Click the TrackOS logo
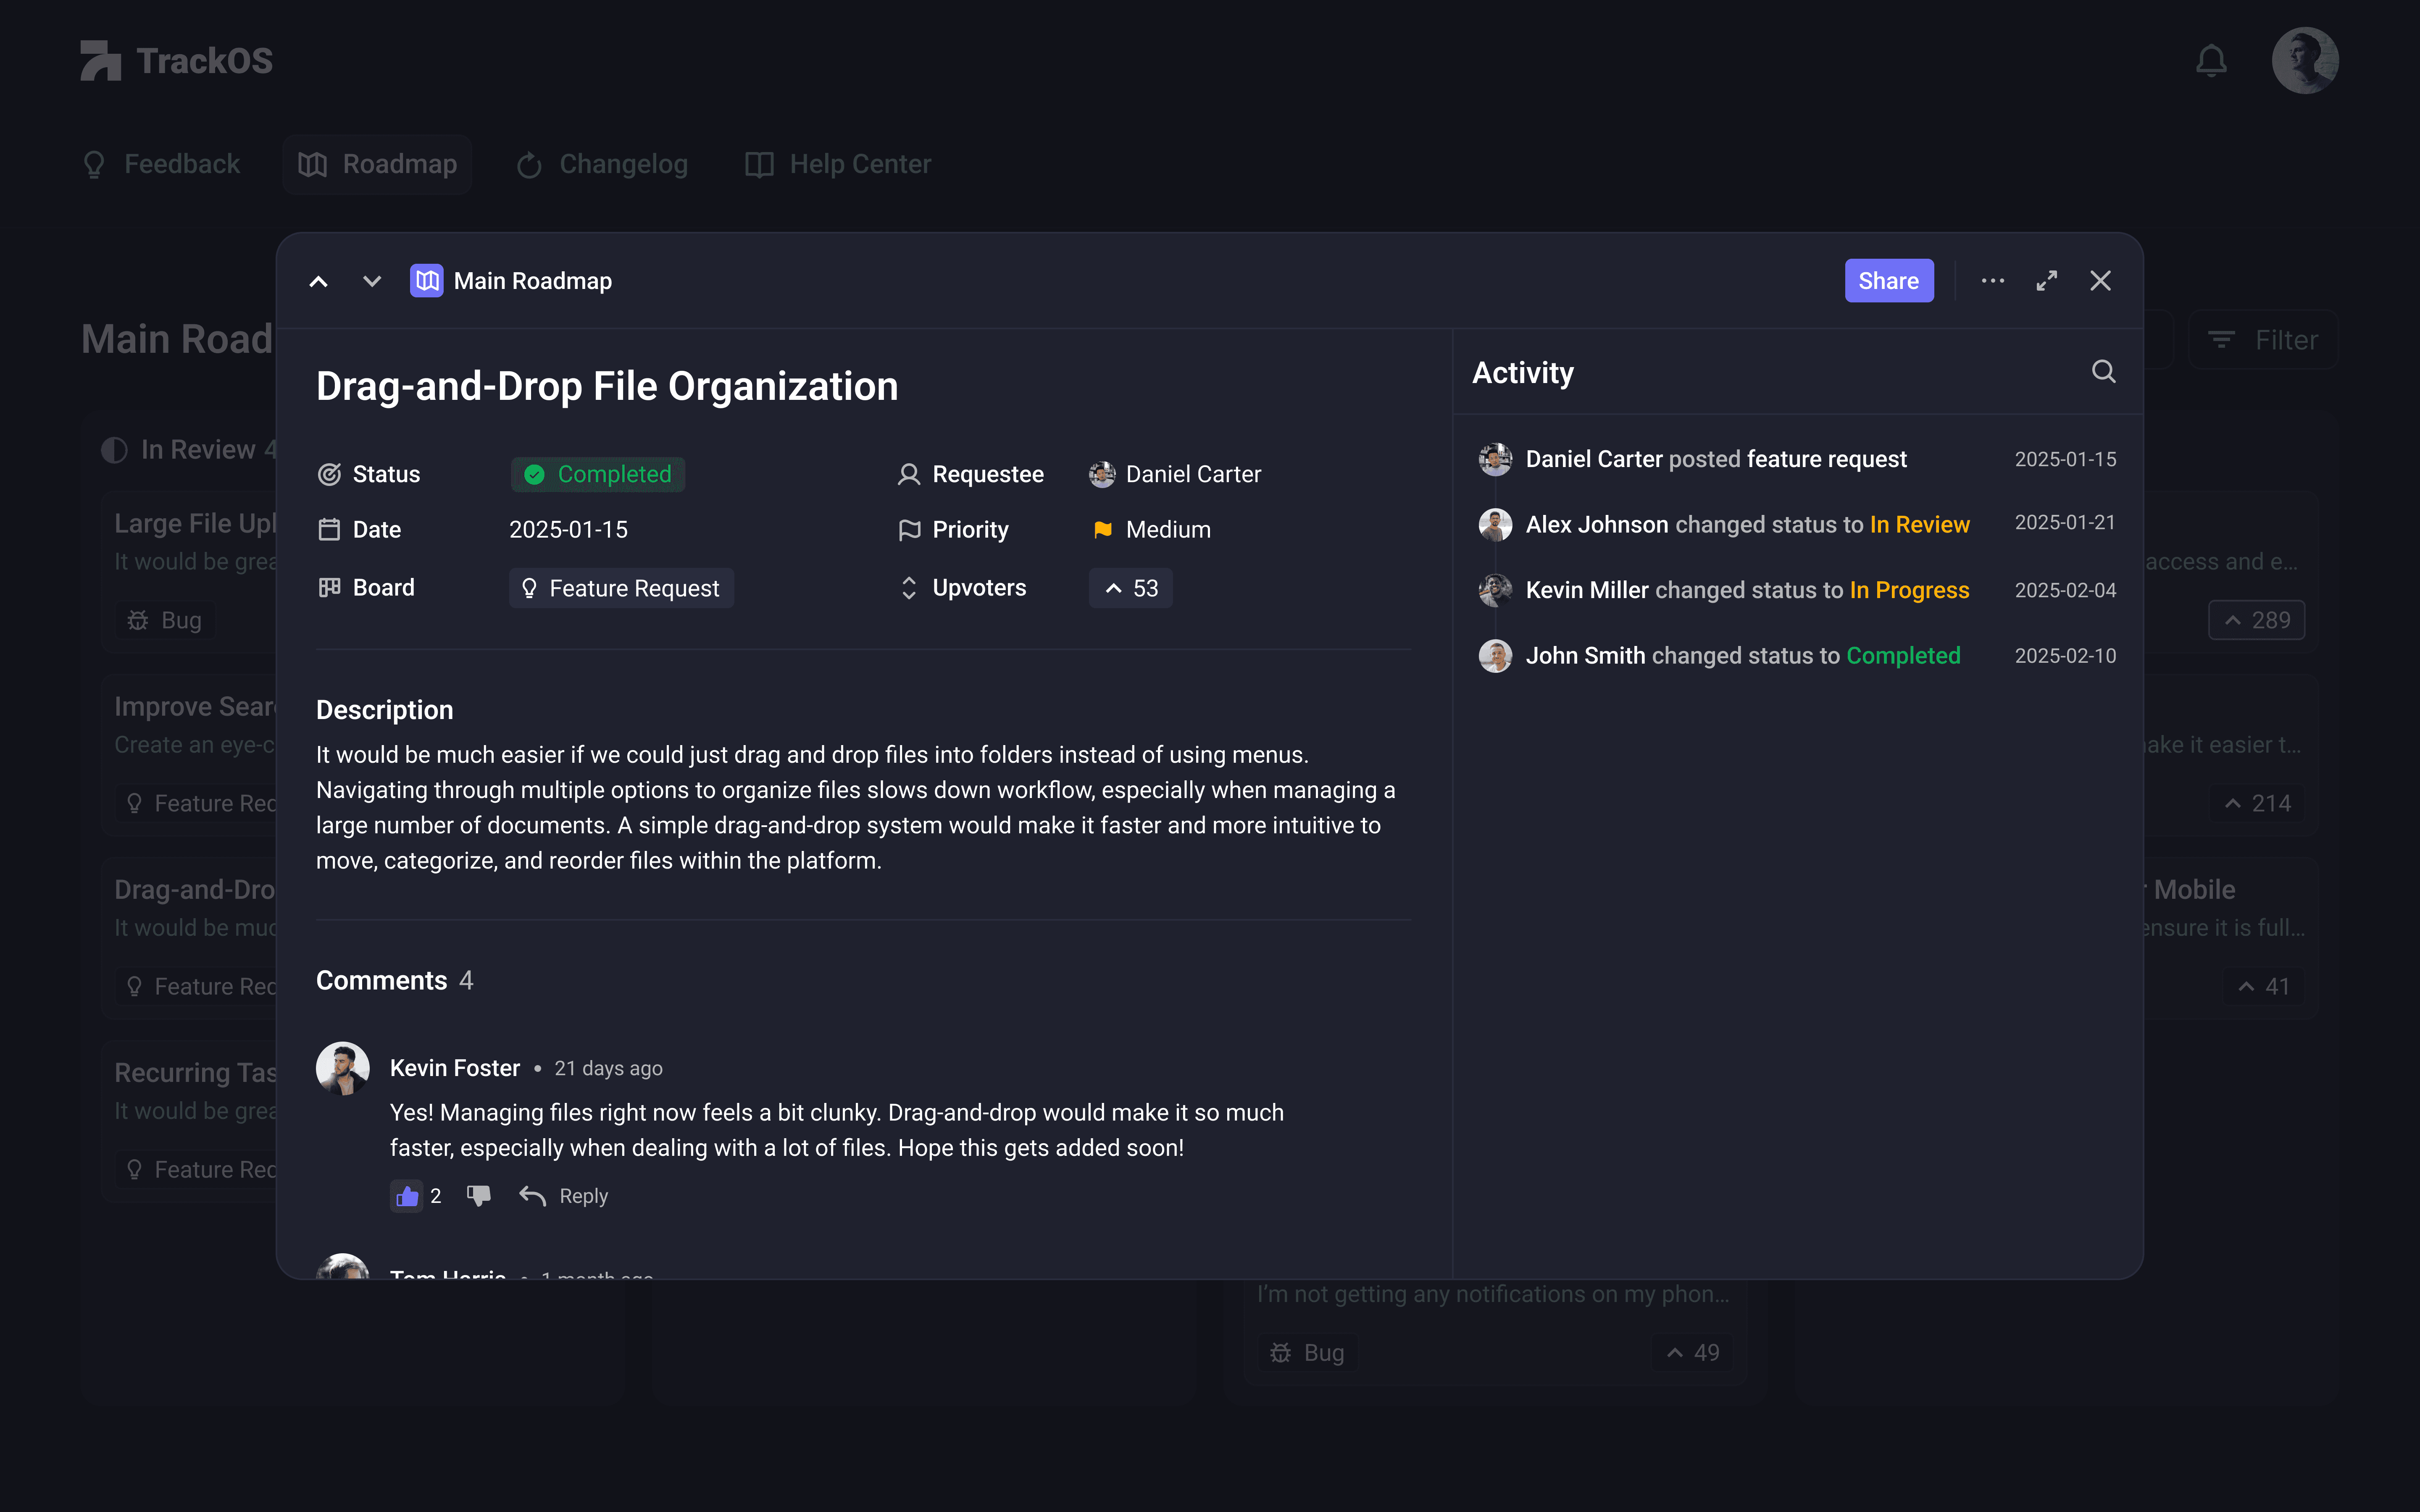Screen dimensions: 2420x1512 (177, 61)
